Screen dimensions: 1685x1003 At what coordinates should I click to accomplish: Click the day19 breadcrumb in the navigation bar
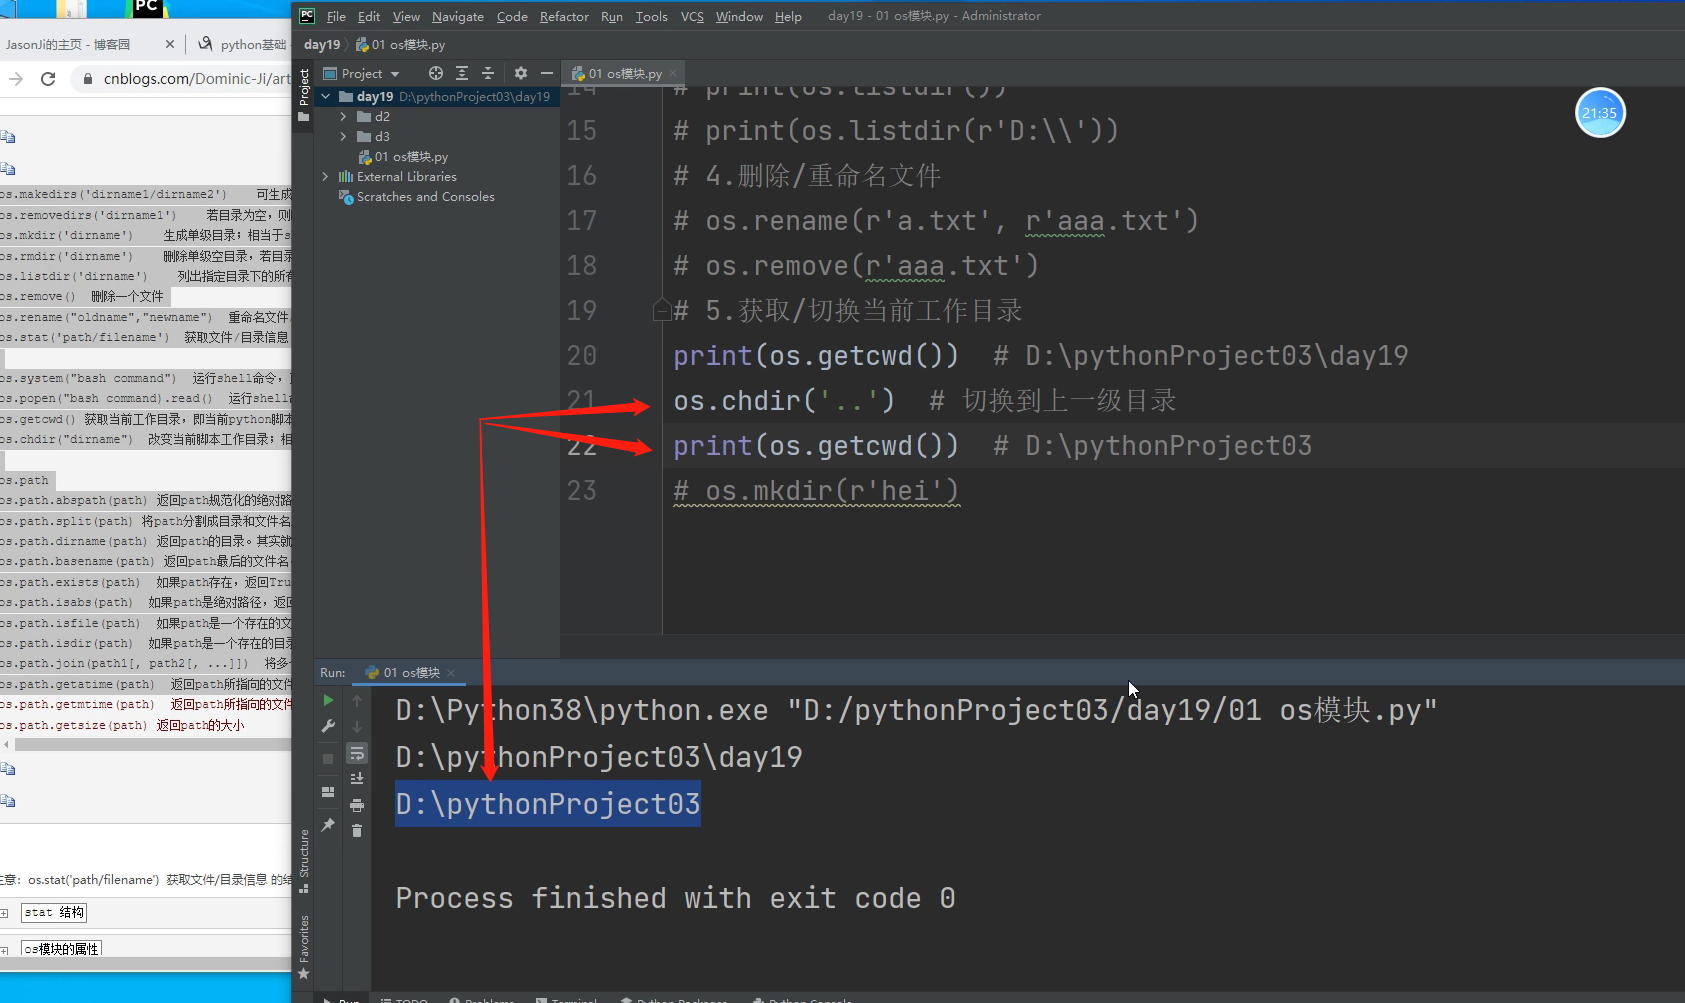point(322,45)
